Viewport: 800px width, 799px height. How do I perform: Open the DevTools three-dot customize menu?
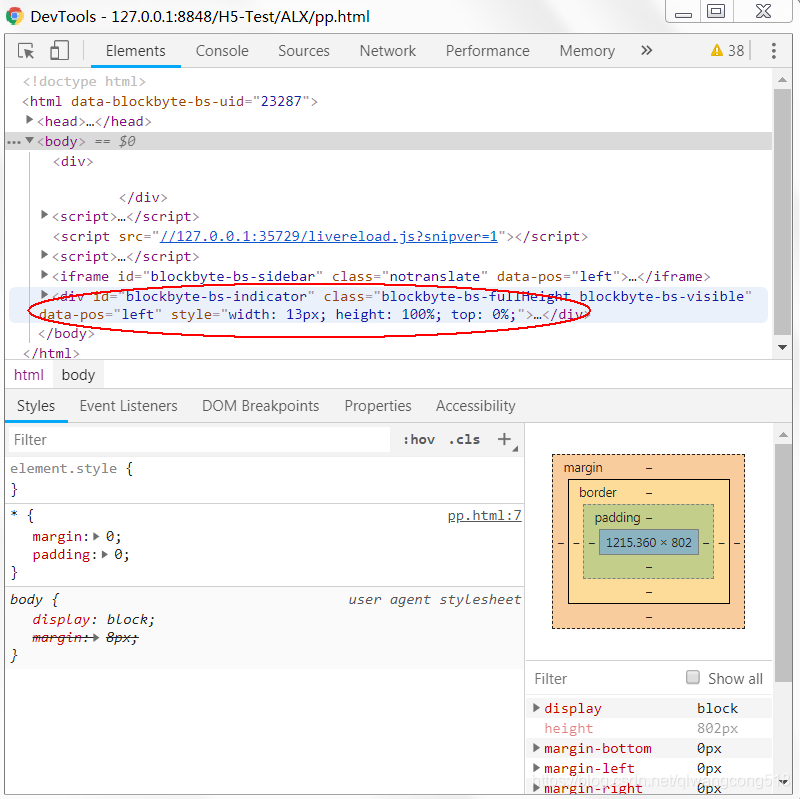pyautogui.click(x=773, y=51)
